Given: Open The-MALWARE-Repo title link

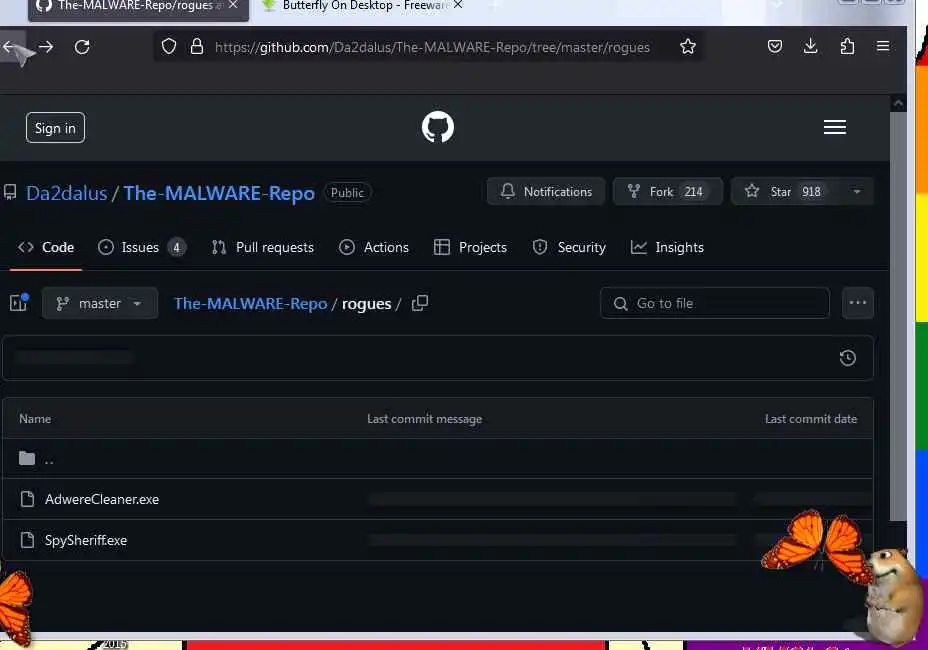Looking at the screenshot, I should click(x=219, y=193).
